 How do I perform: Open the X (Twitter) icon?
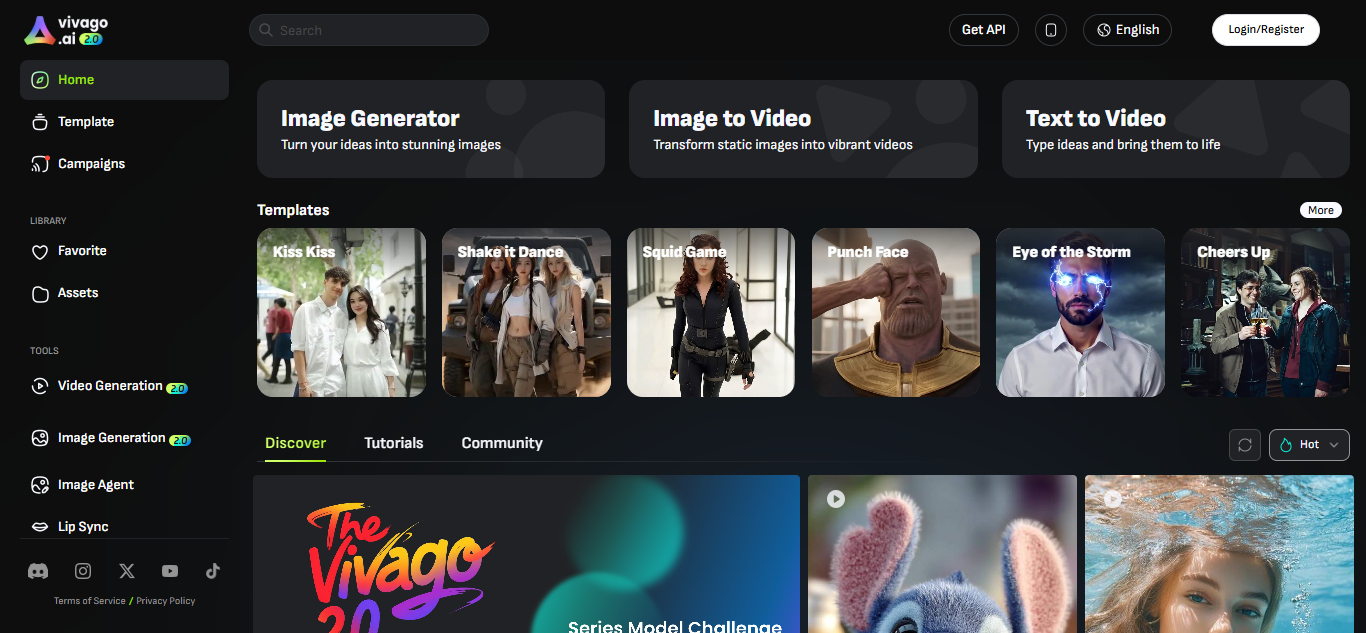tap(127, 571)
